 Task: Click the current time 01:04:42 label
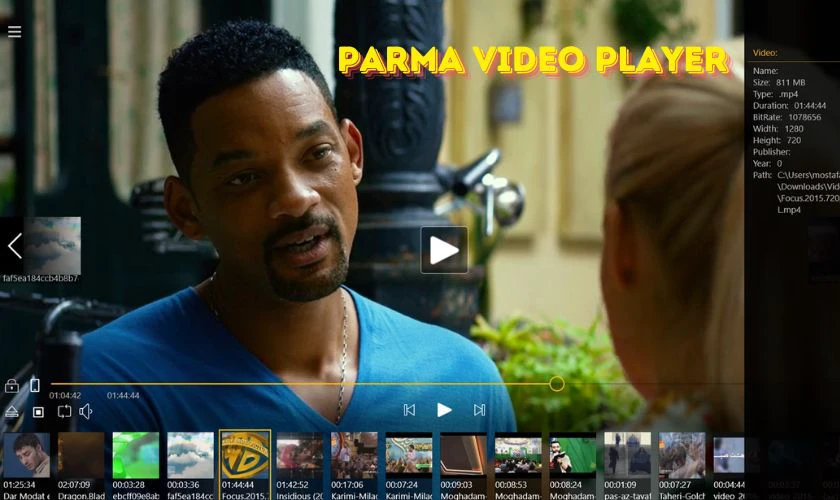pos(65,395)
